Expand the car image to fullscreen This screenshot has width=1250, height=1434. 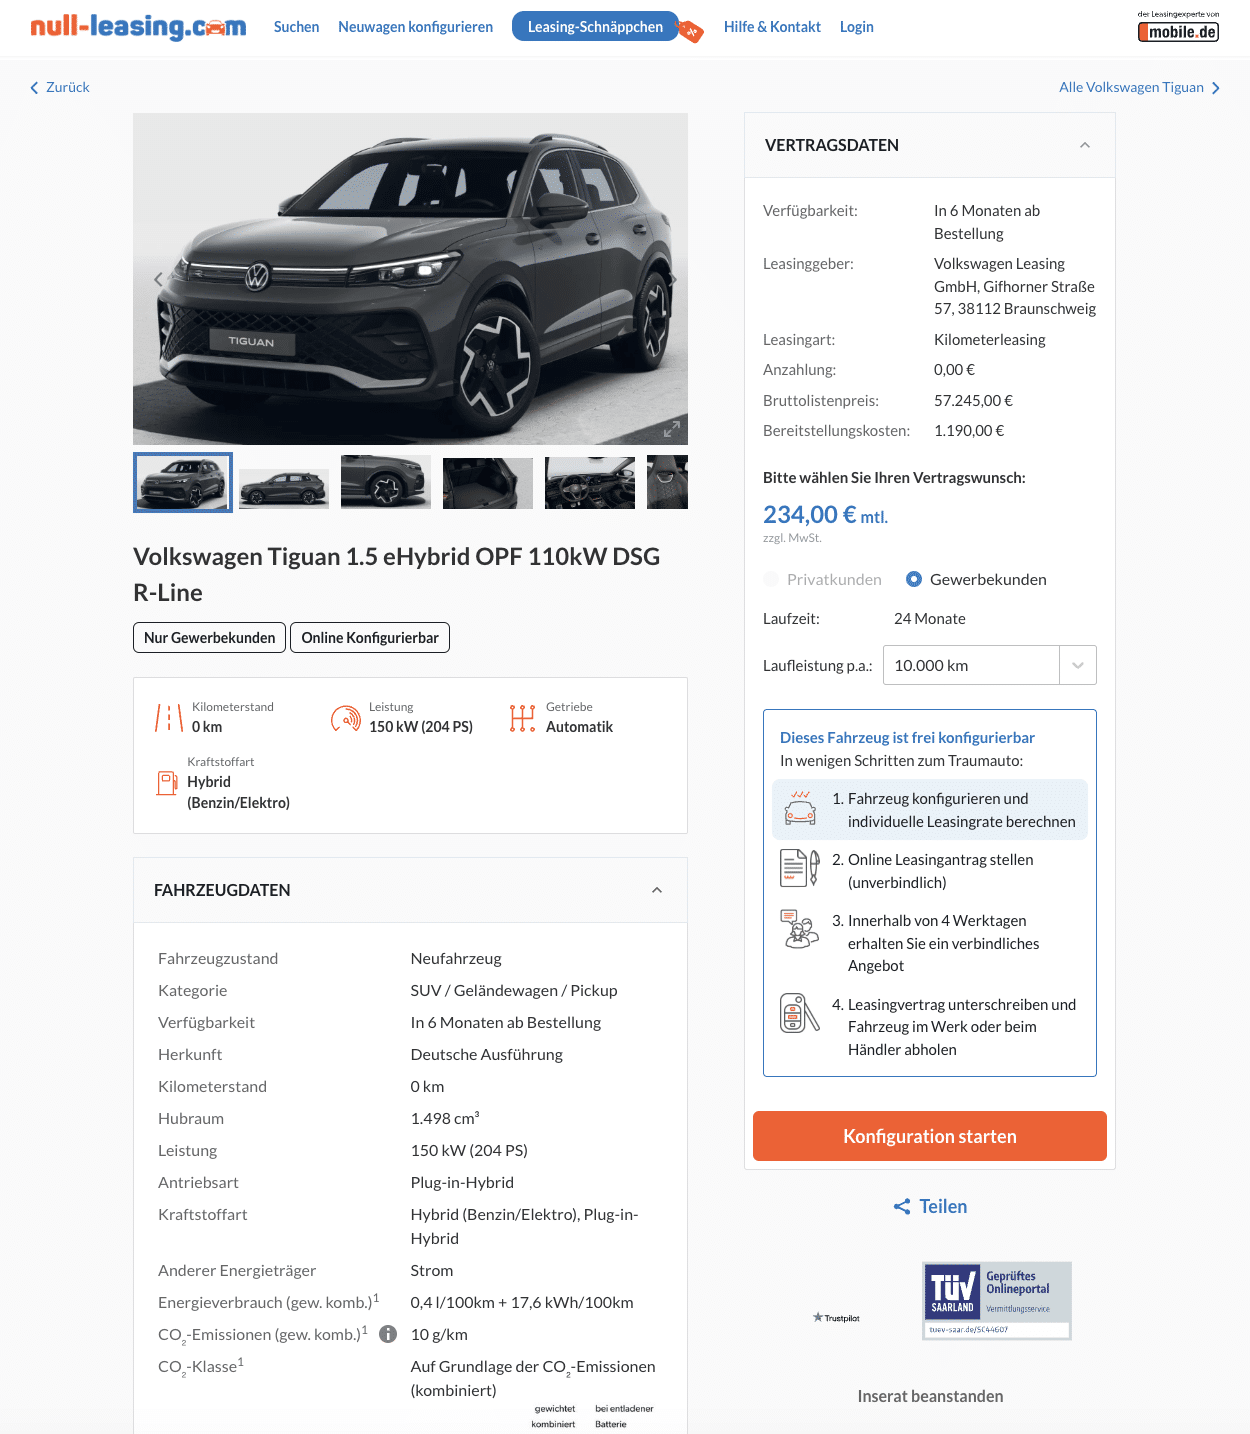(672, 429)
